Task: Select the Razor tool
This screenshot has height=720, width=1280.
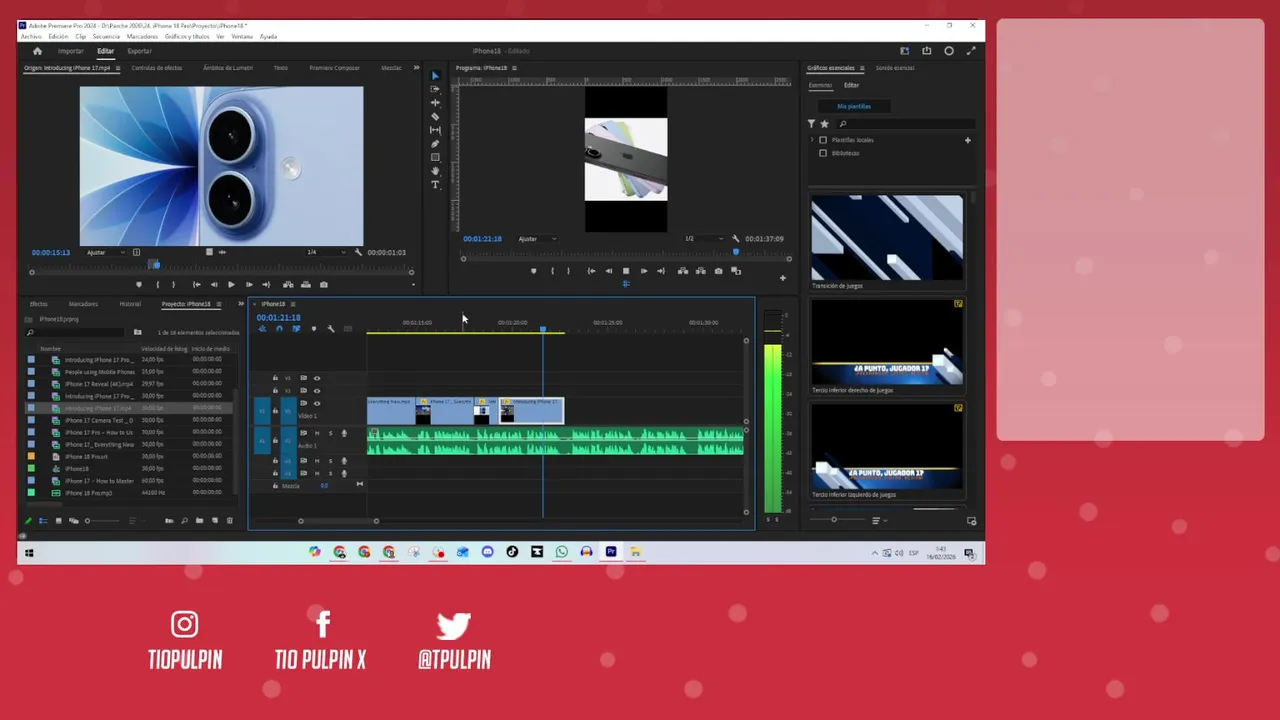Action: coord(435,116)
